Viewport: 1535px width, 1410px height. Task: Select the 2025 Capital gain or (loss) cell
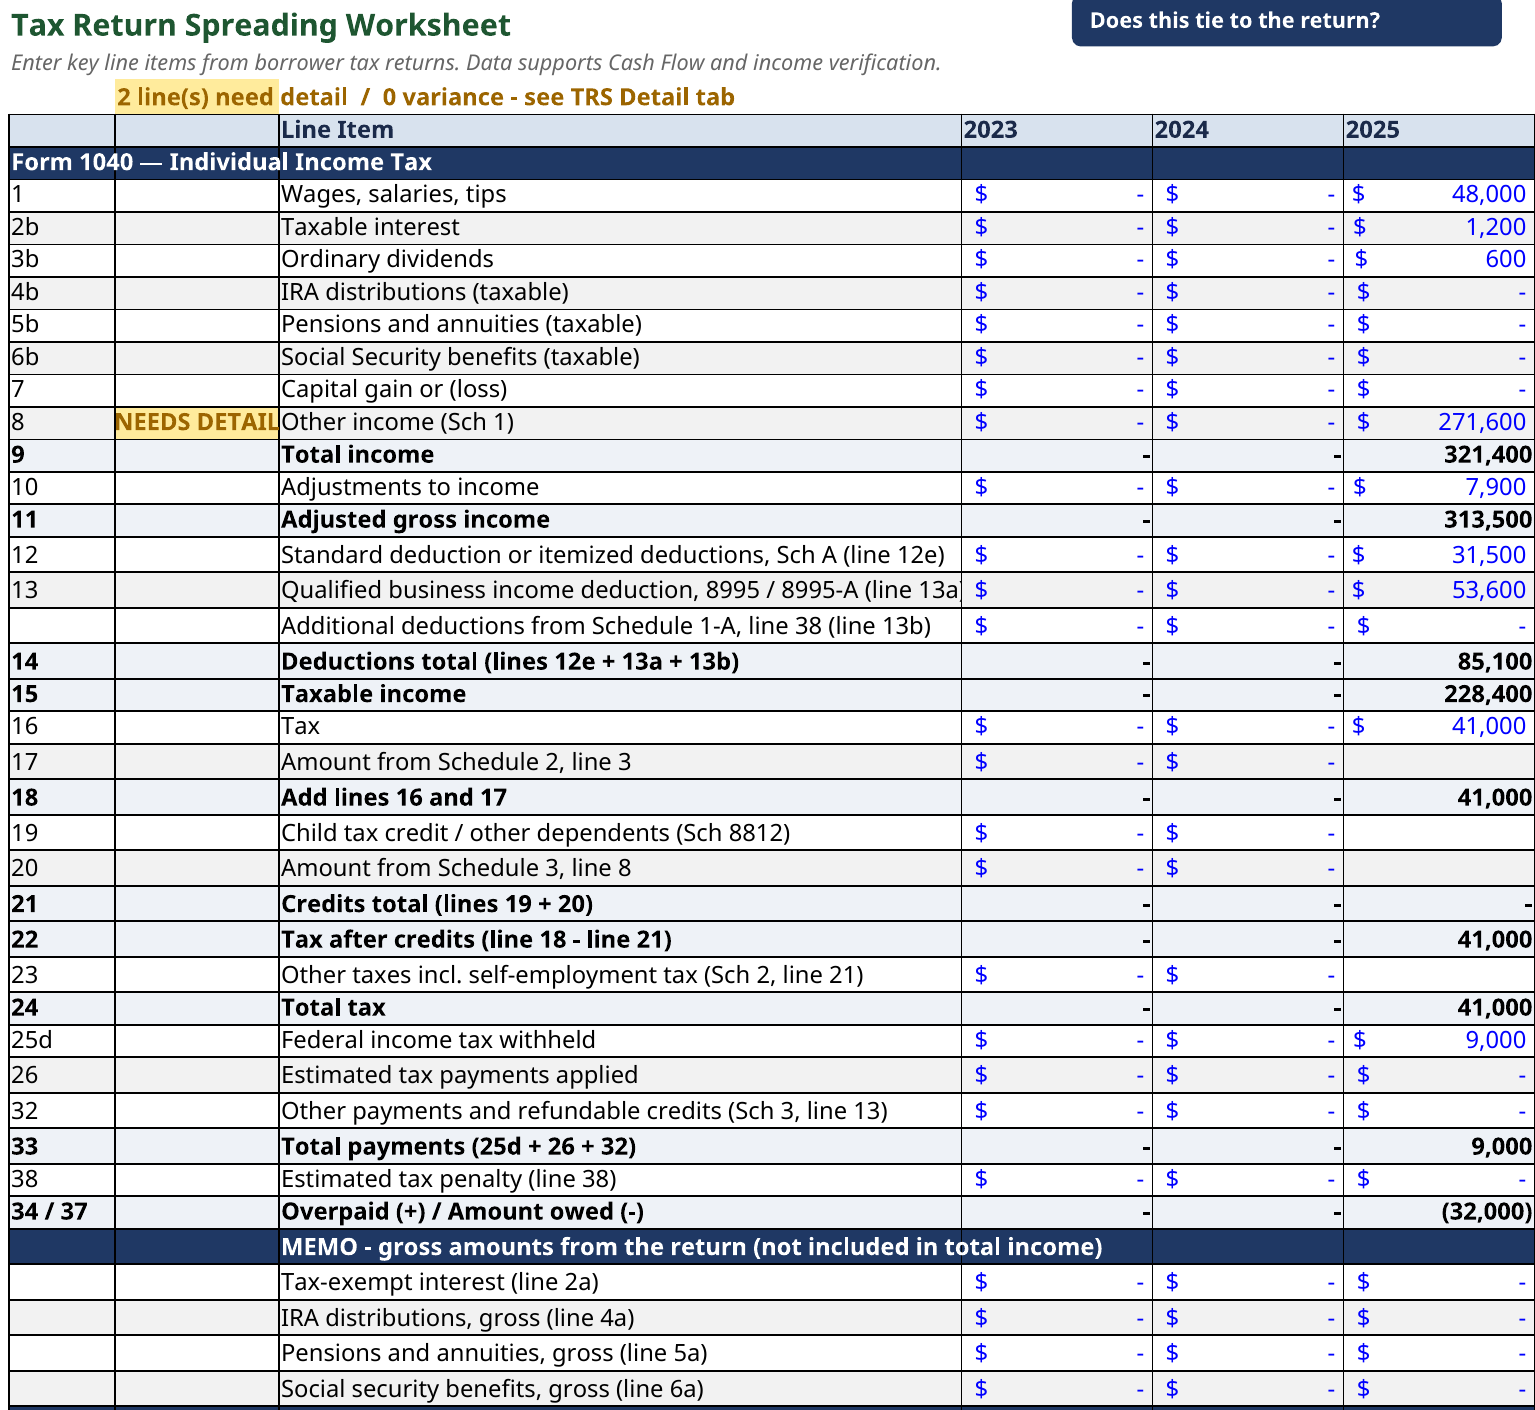coord(1438,390)
